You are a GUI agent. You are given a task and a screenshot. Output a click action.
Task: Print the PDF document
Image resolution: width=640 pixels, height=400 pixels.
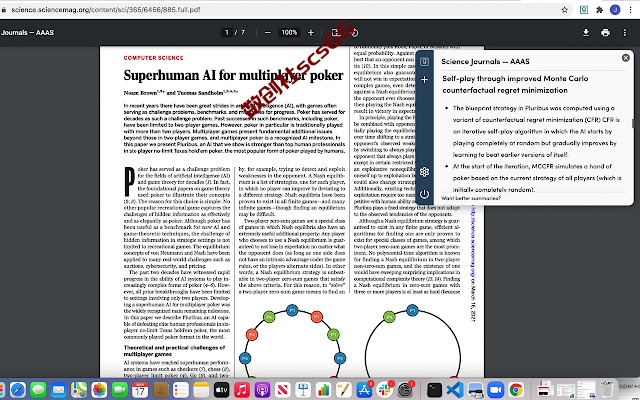tap(605, 32)
